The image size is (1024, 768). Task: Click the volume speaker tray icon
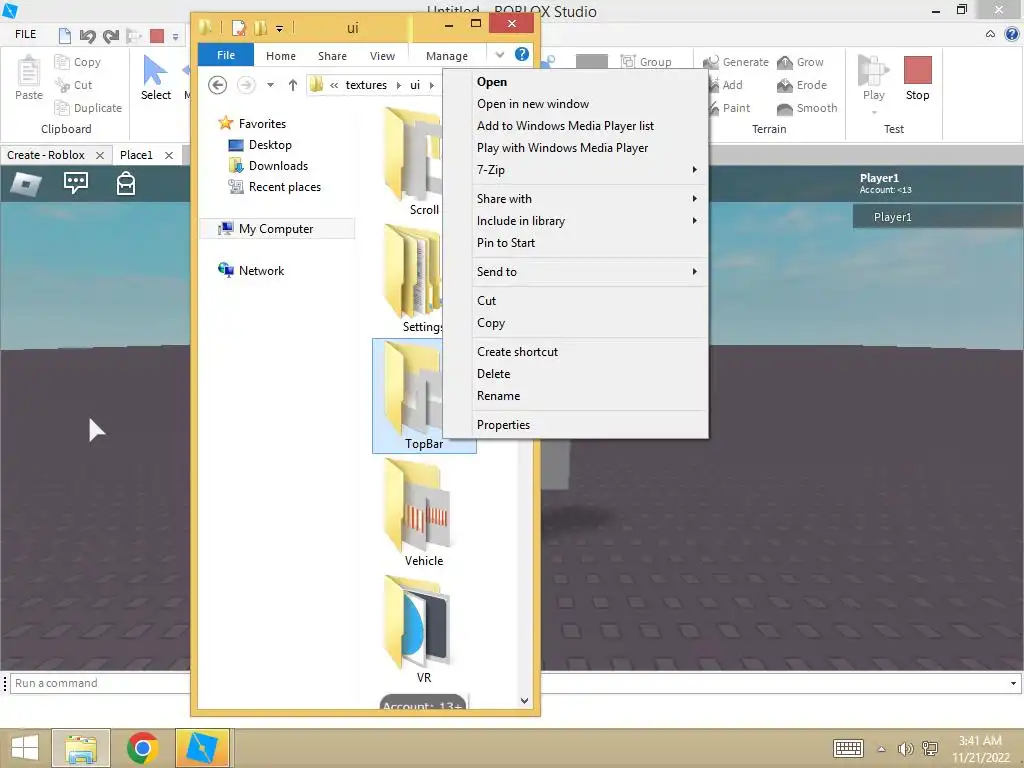click(x=905, y=749)
